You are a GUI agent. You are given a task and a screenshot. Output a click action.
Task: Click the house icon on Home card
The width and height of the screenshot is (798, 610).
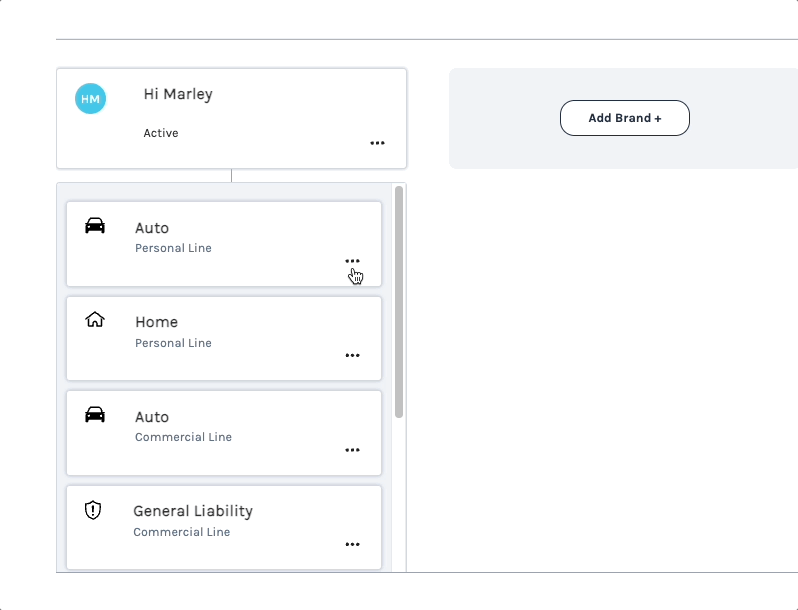(x=95, y=320)
